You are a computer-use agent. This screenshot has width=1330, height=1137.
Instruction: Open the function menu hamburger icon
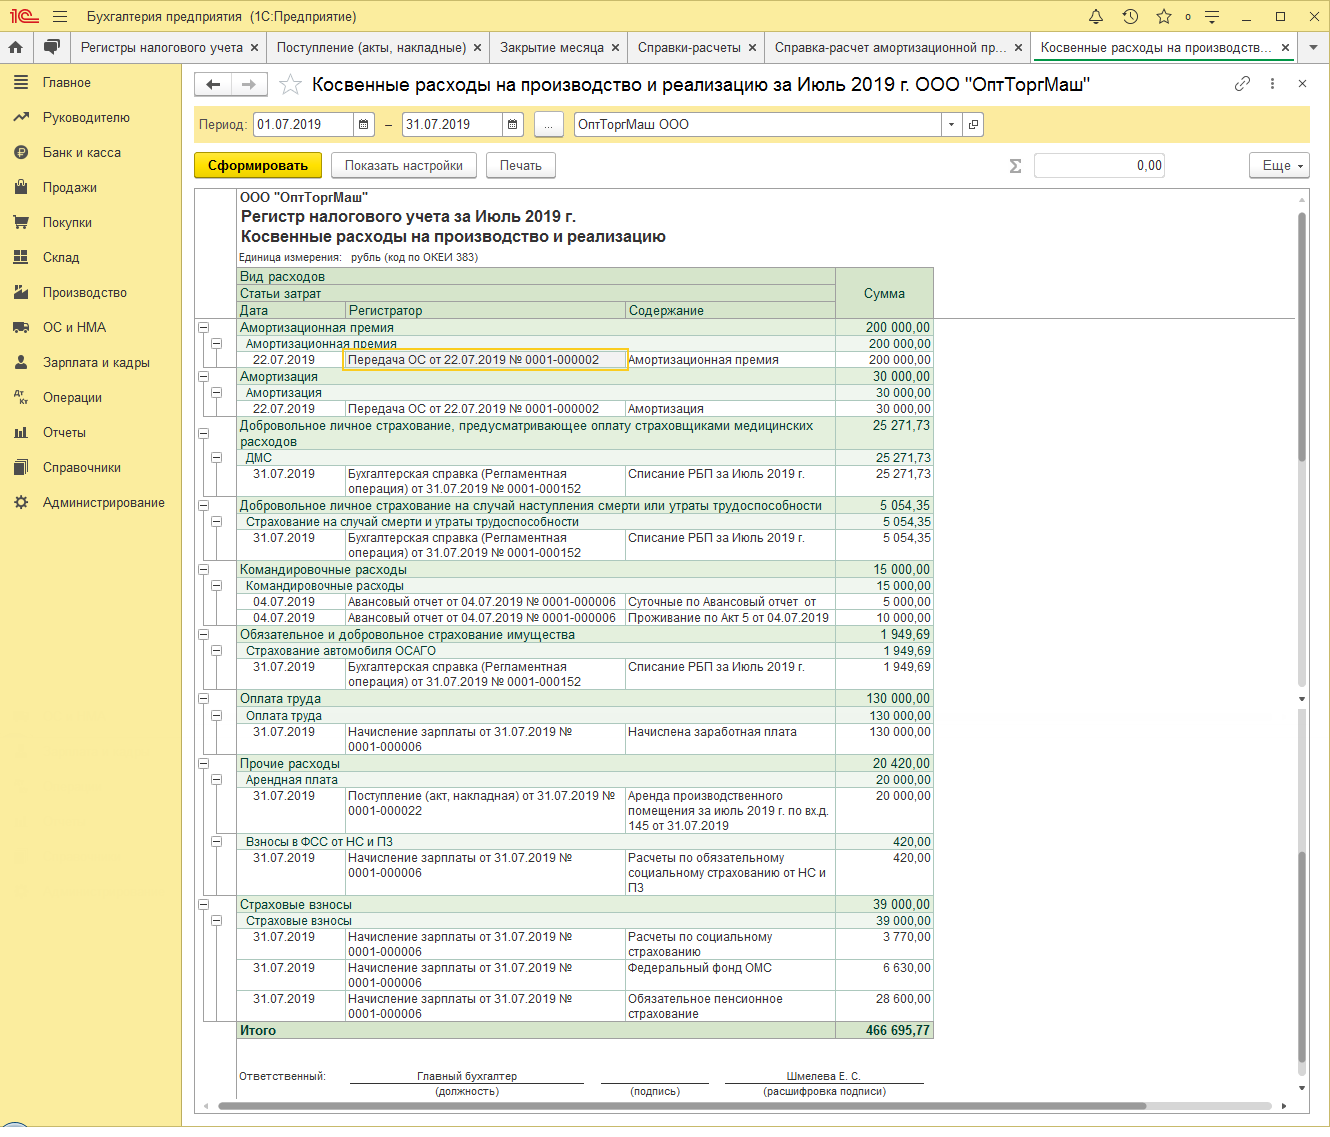coord(60,16)
